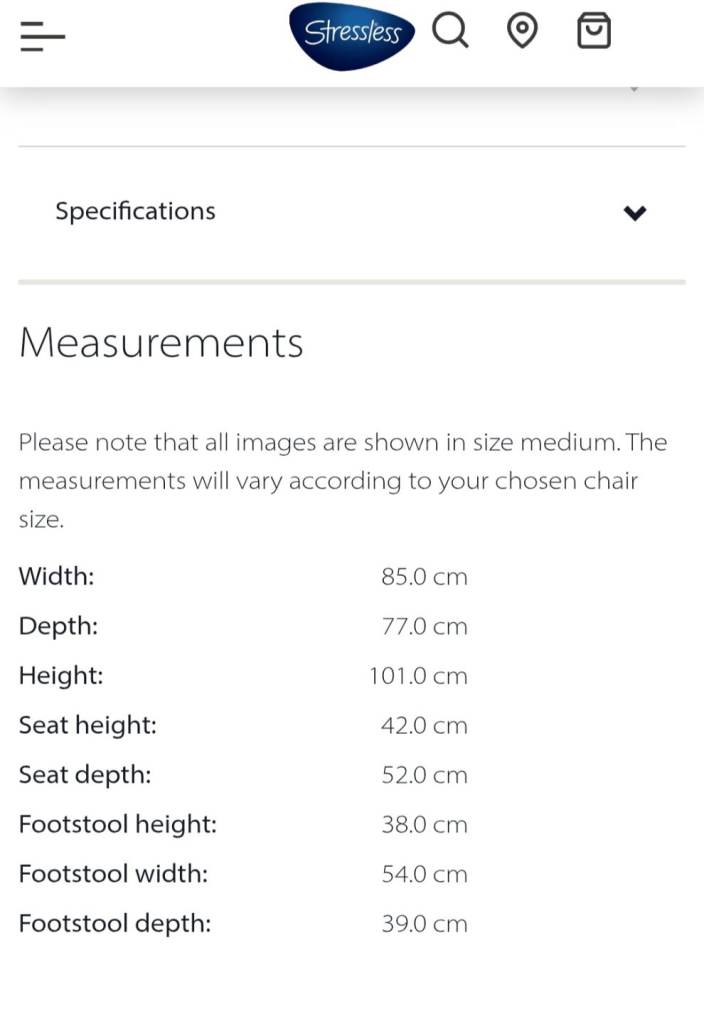The height and width of the screenshot is (1024, 704).
Task: Click the size medium note paragraph
Action: 343,480
